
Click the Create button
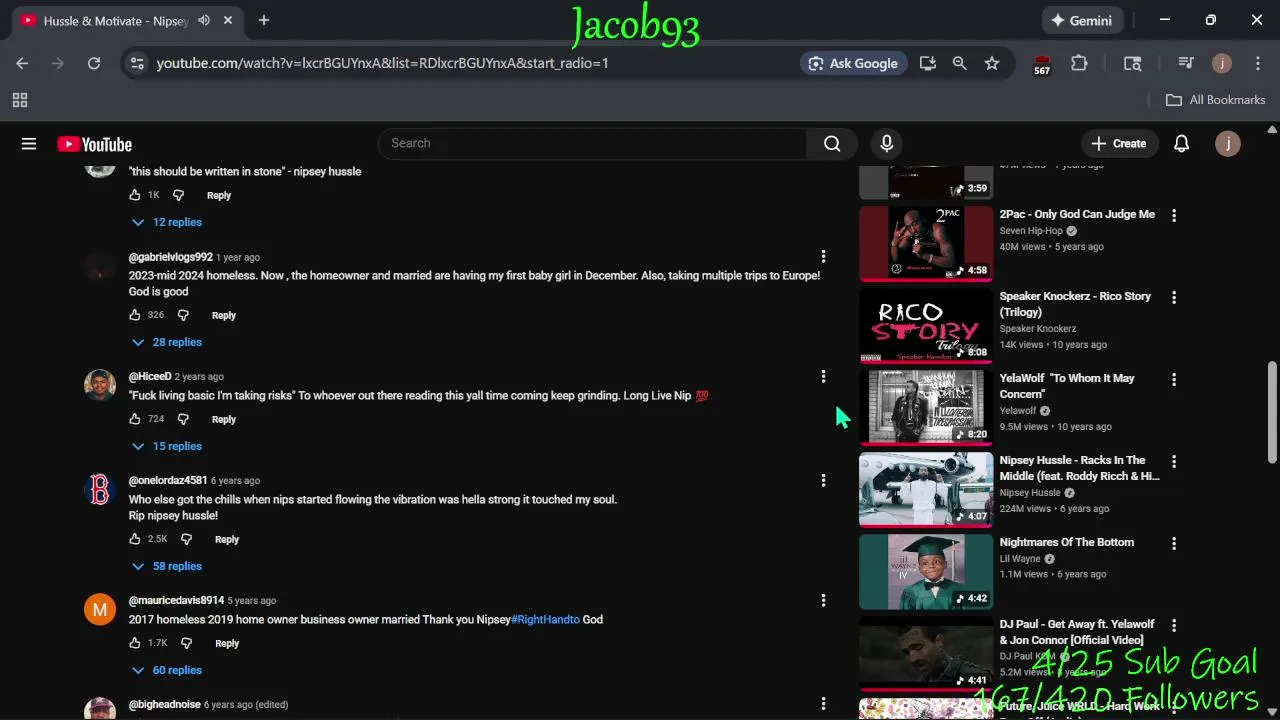click(x=1119, y=144)
